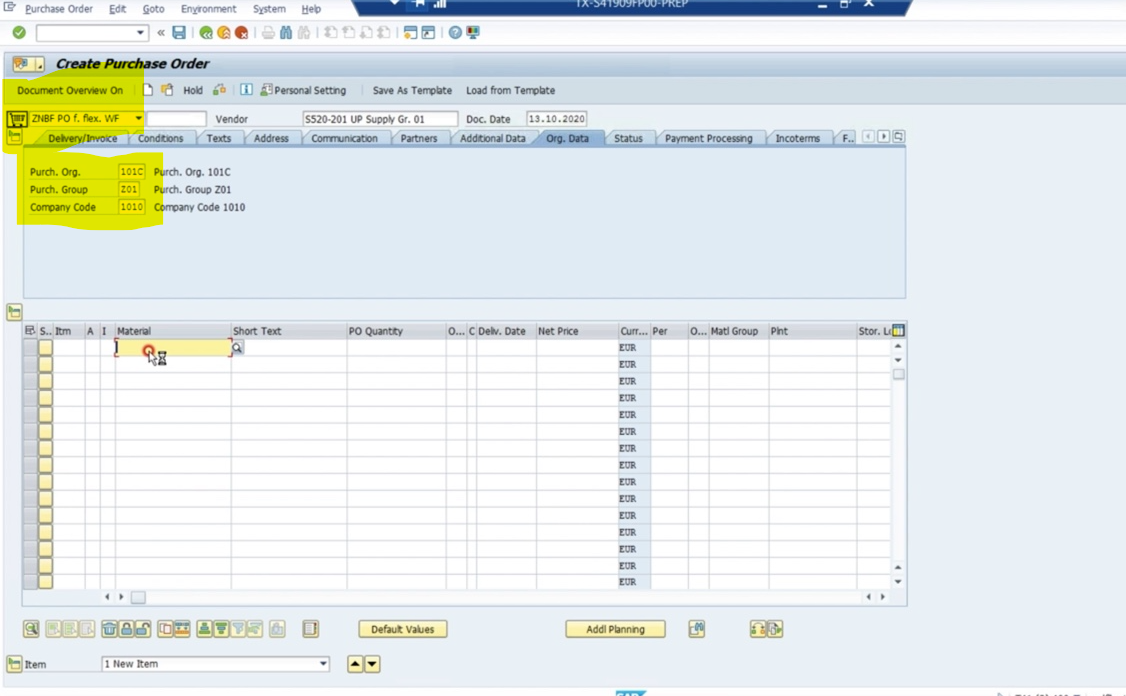Click the Unlock item icon
Viewport: 1126px width, 696px height.
(143, 629)
